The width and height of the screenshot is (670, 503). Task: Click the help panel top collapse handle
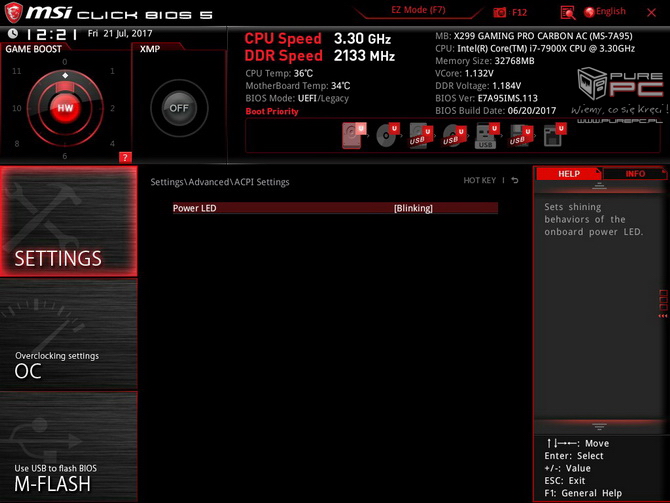click(599, 186)
